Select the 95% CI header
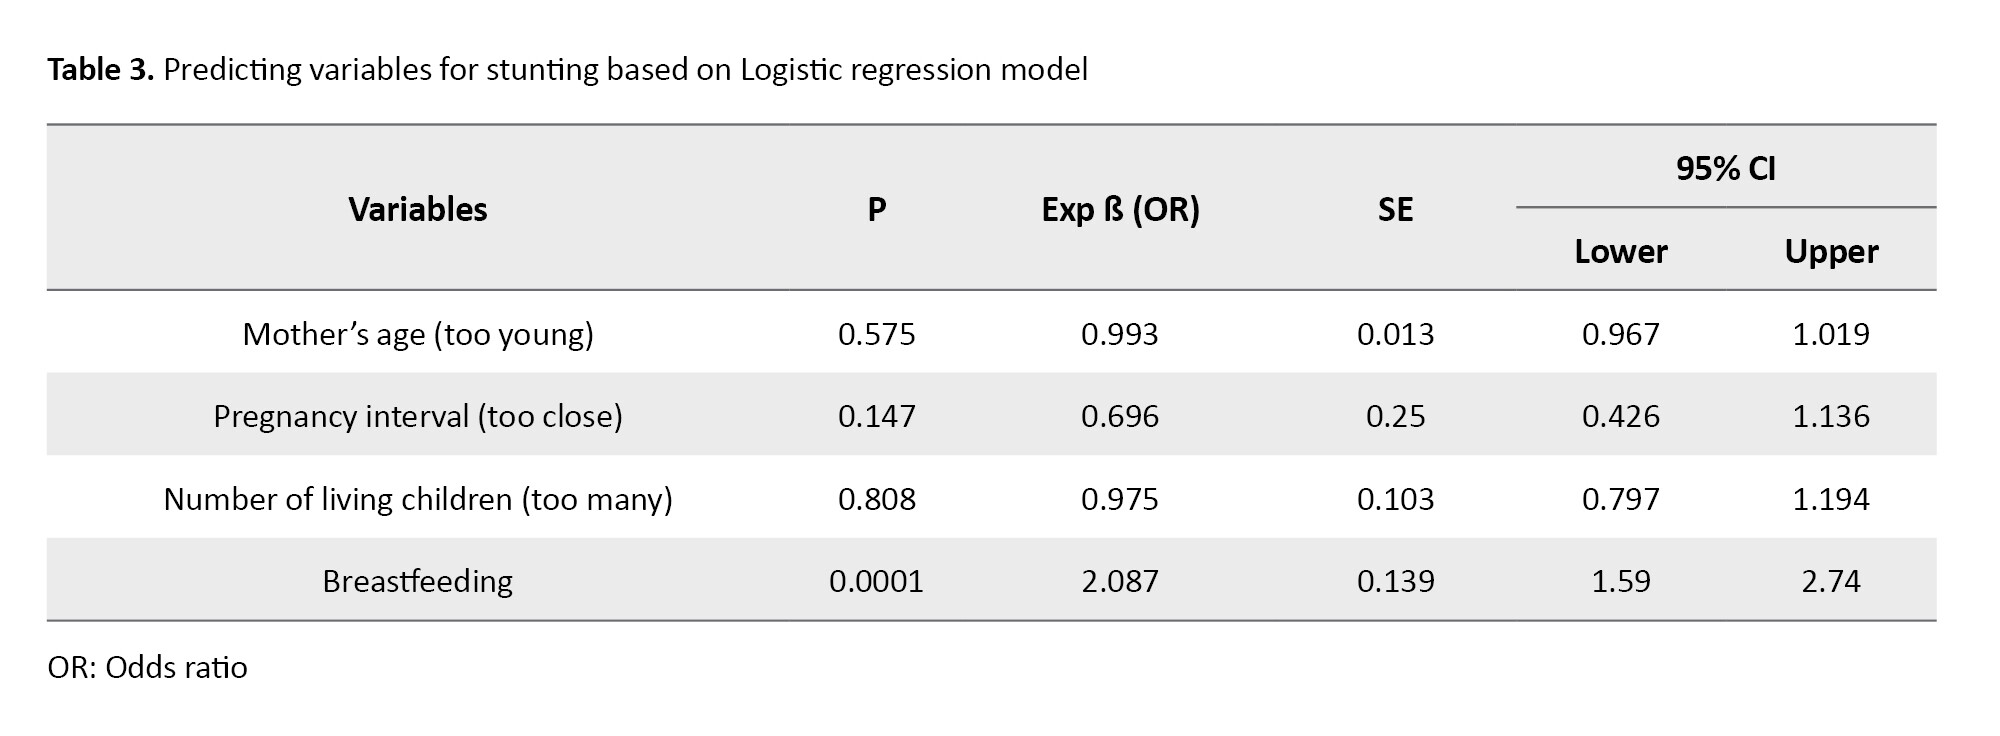The image size is (2000, 736). pos(1725,168)
